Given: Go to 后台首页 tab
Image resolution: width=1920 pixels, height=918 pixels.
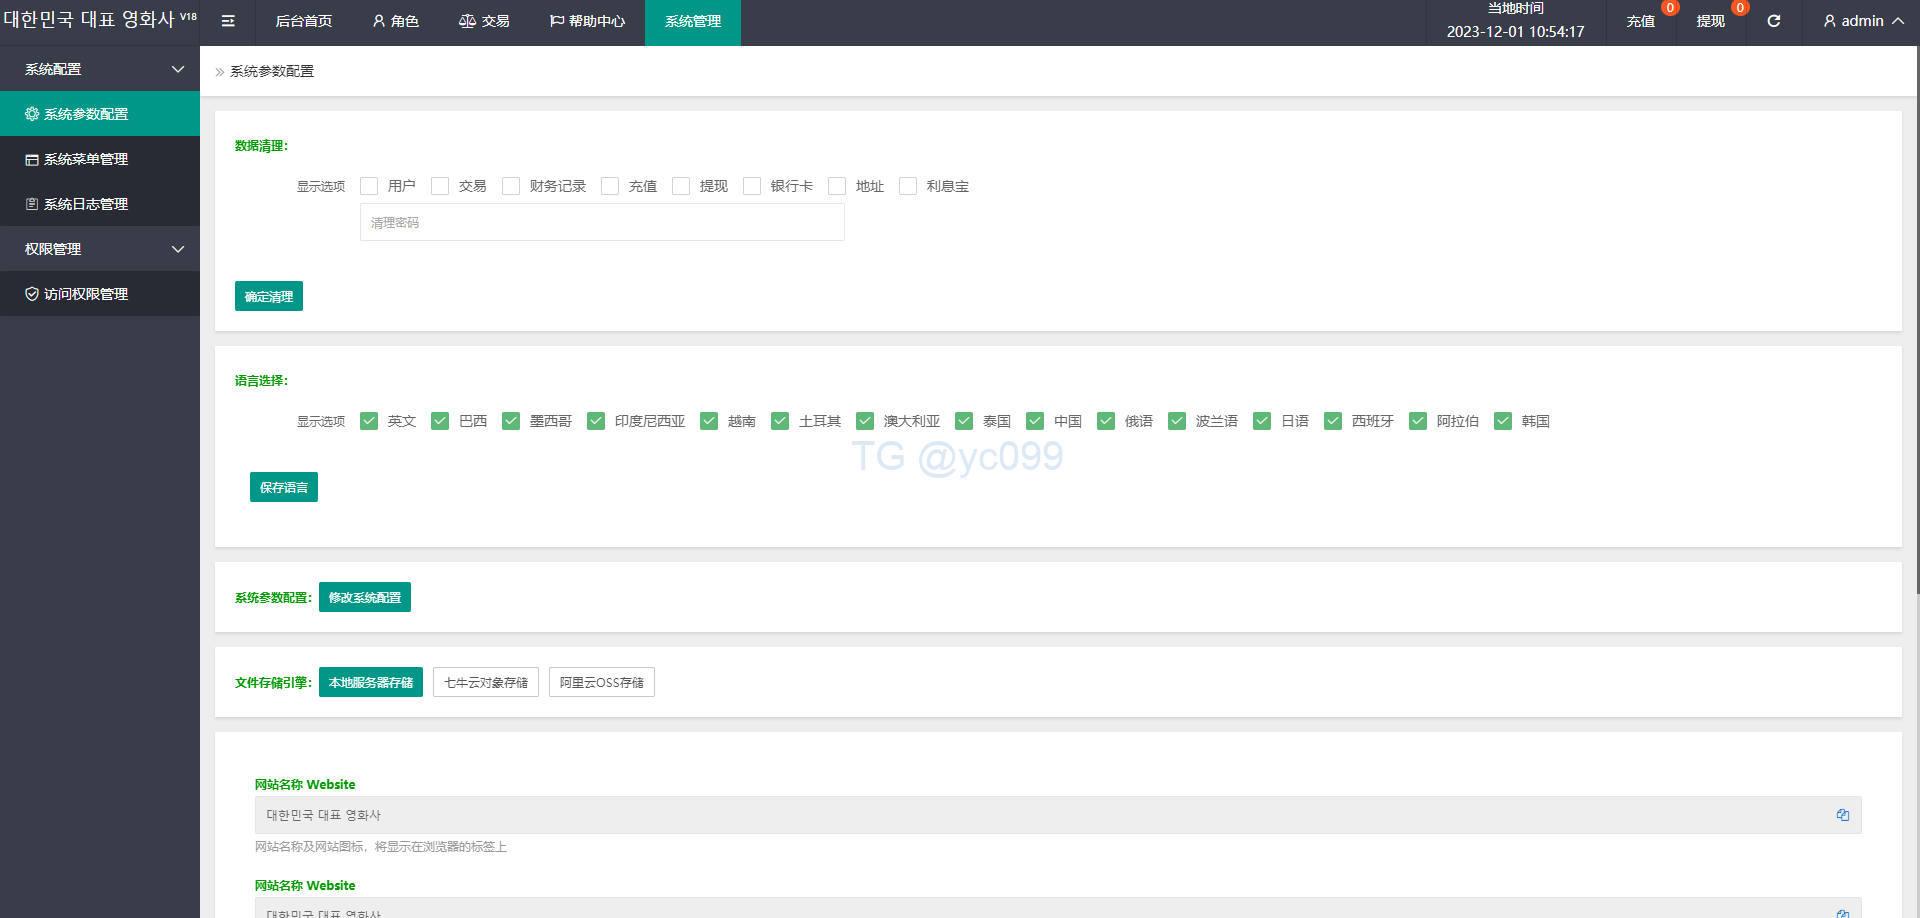Looking at the screenshot, I should tap(304, 21).
